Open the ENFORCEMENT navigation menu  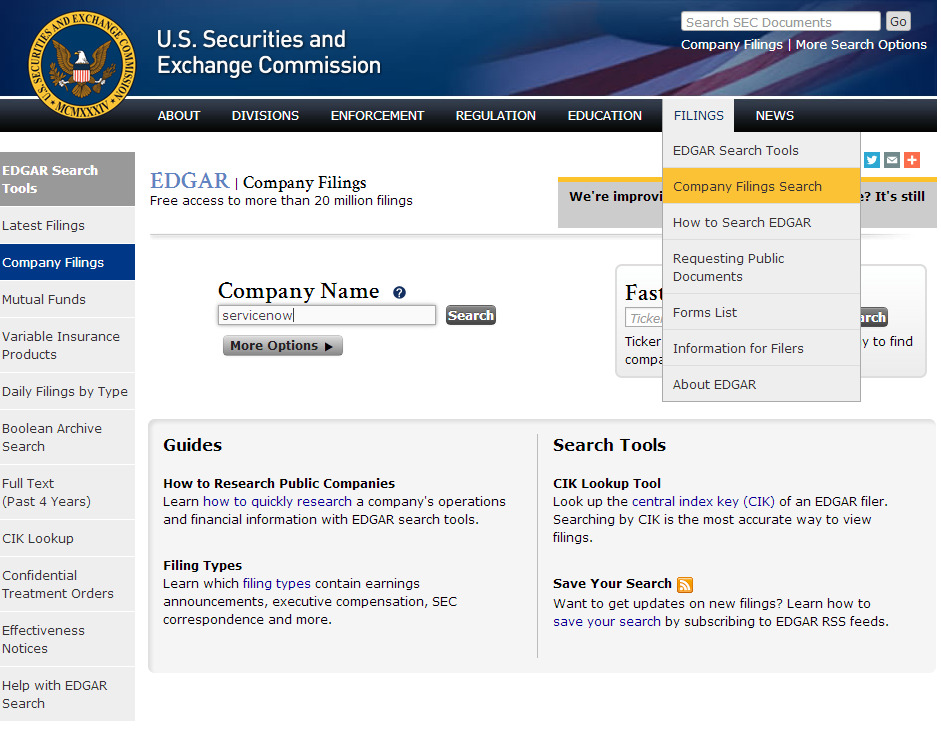[377, 115]
